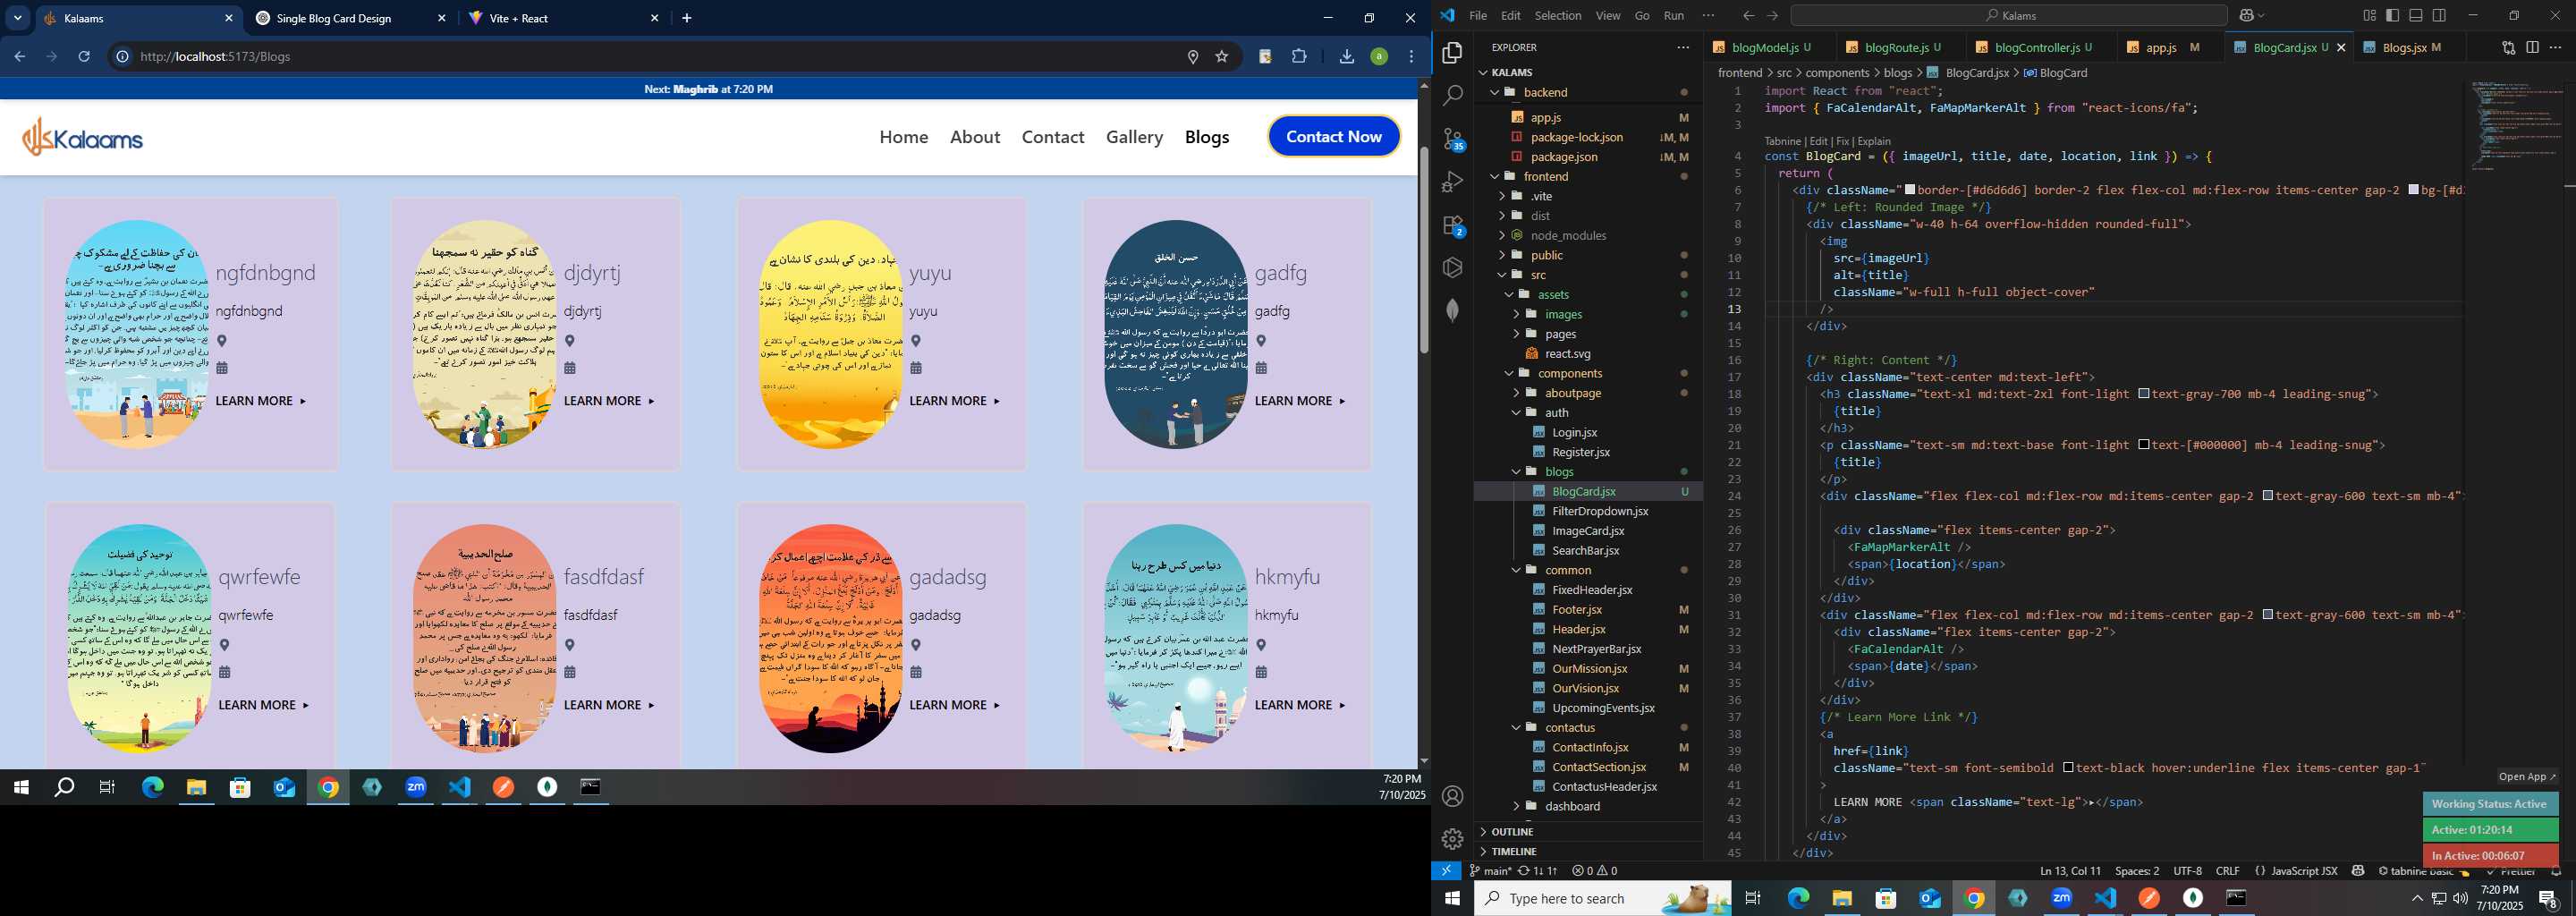Open the MongoDB leaf icon in activity bar

pos(1453,310)
